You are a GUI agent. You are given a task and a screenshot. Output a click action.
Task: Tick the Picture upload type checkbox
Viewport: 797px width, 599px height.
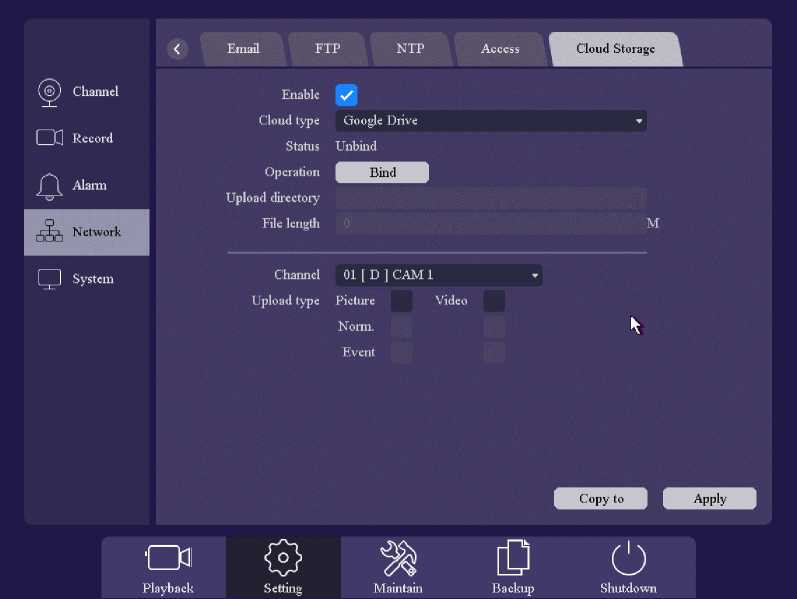(401, 301)
